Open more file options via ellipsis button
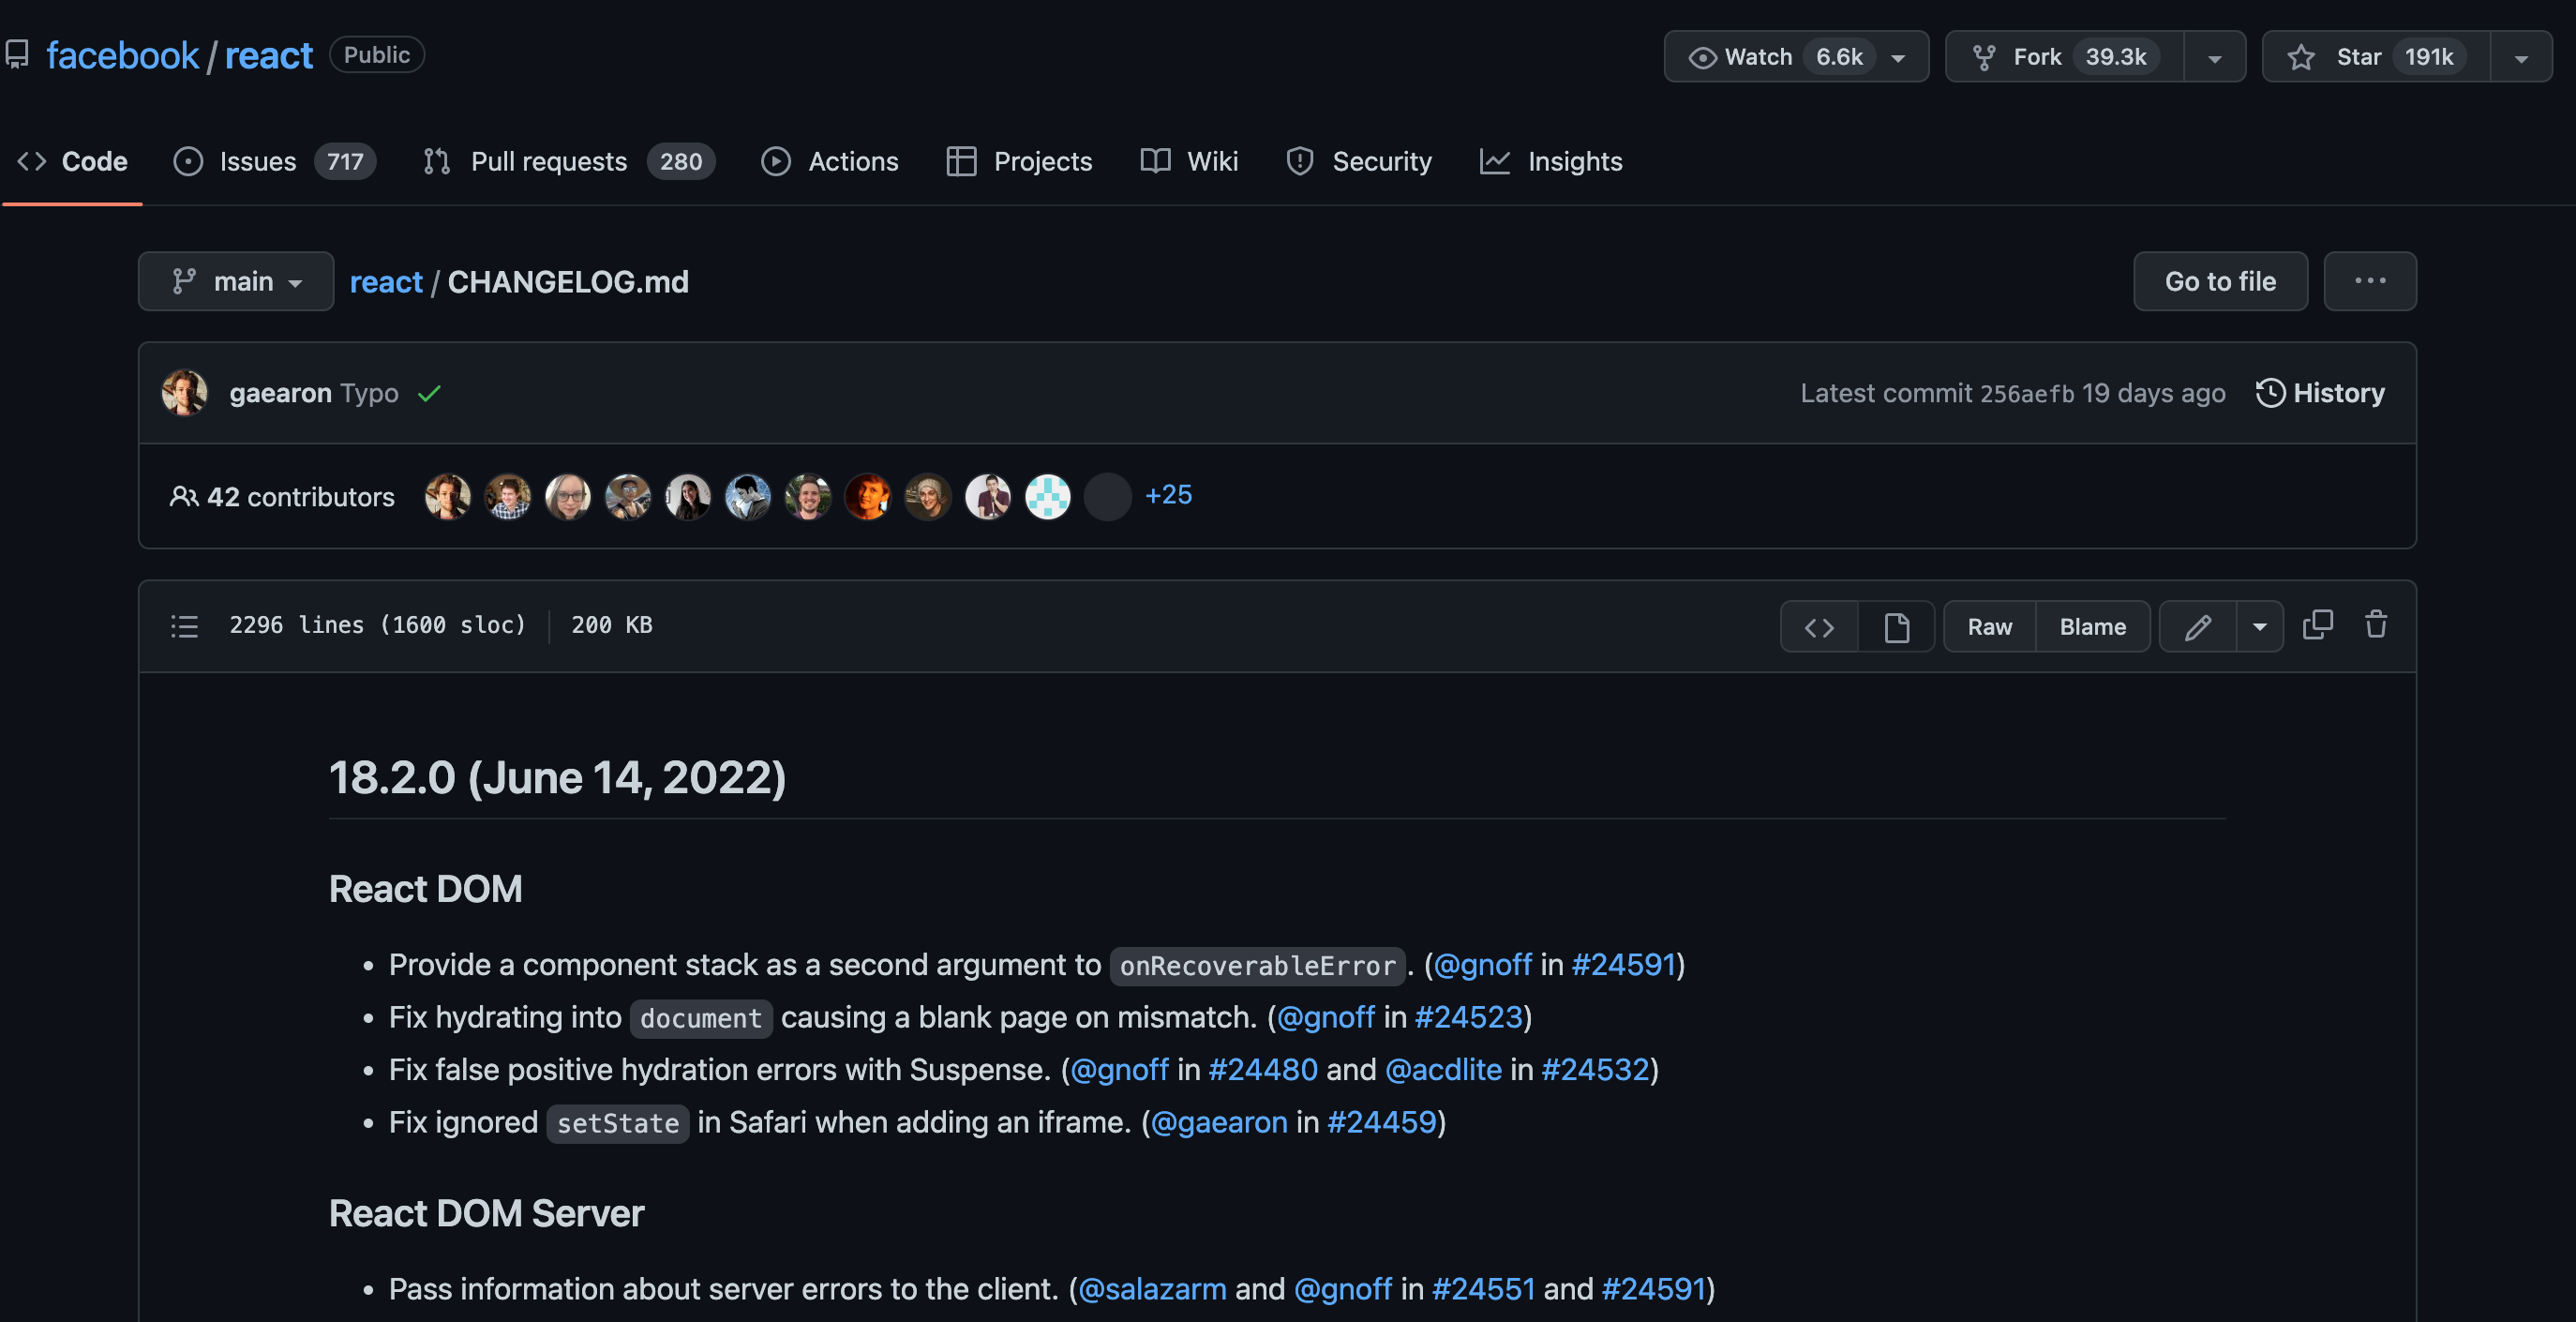The width and height of the screenshot is (2576, 1322). coord(2369,281)
